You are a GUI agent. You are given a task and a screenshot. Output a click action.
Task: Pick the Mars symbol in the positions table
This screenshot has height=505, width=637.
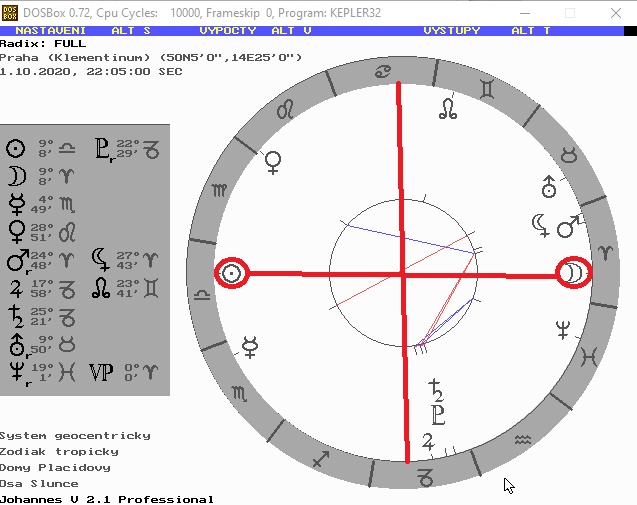tap(18, 260)
